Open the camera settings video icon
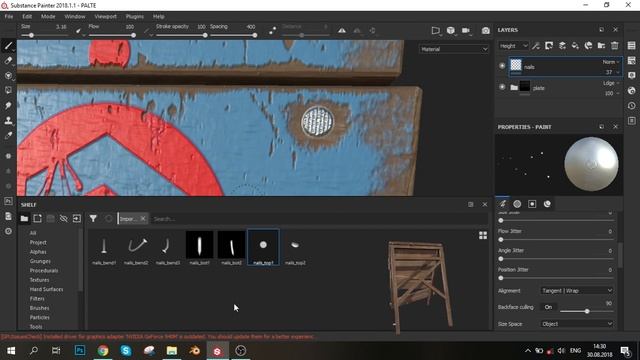This screenshot has width=640, height=360. (x=466, y=30)
